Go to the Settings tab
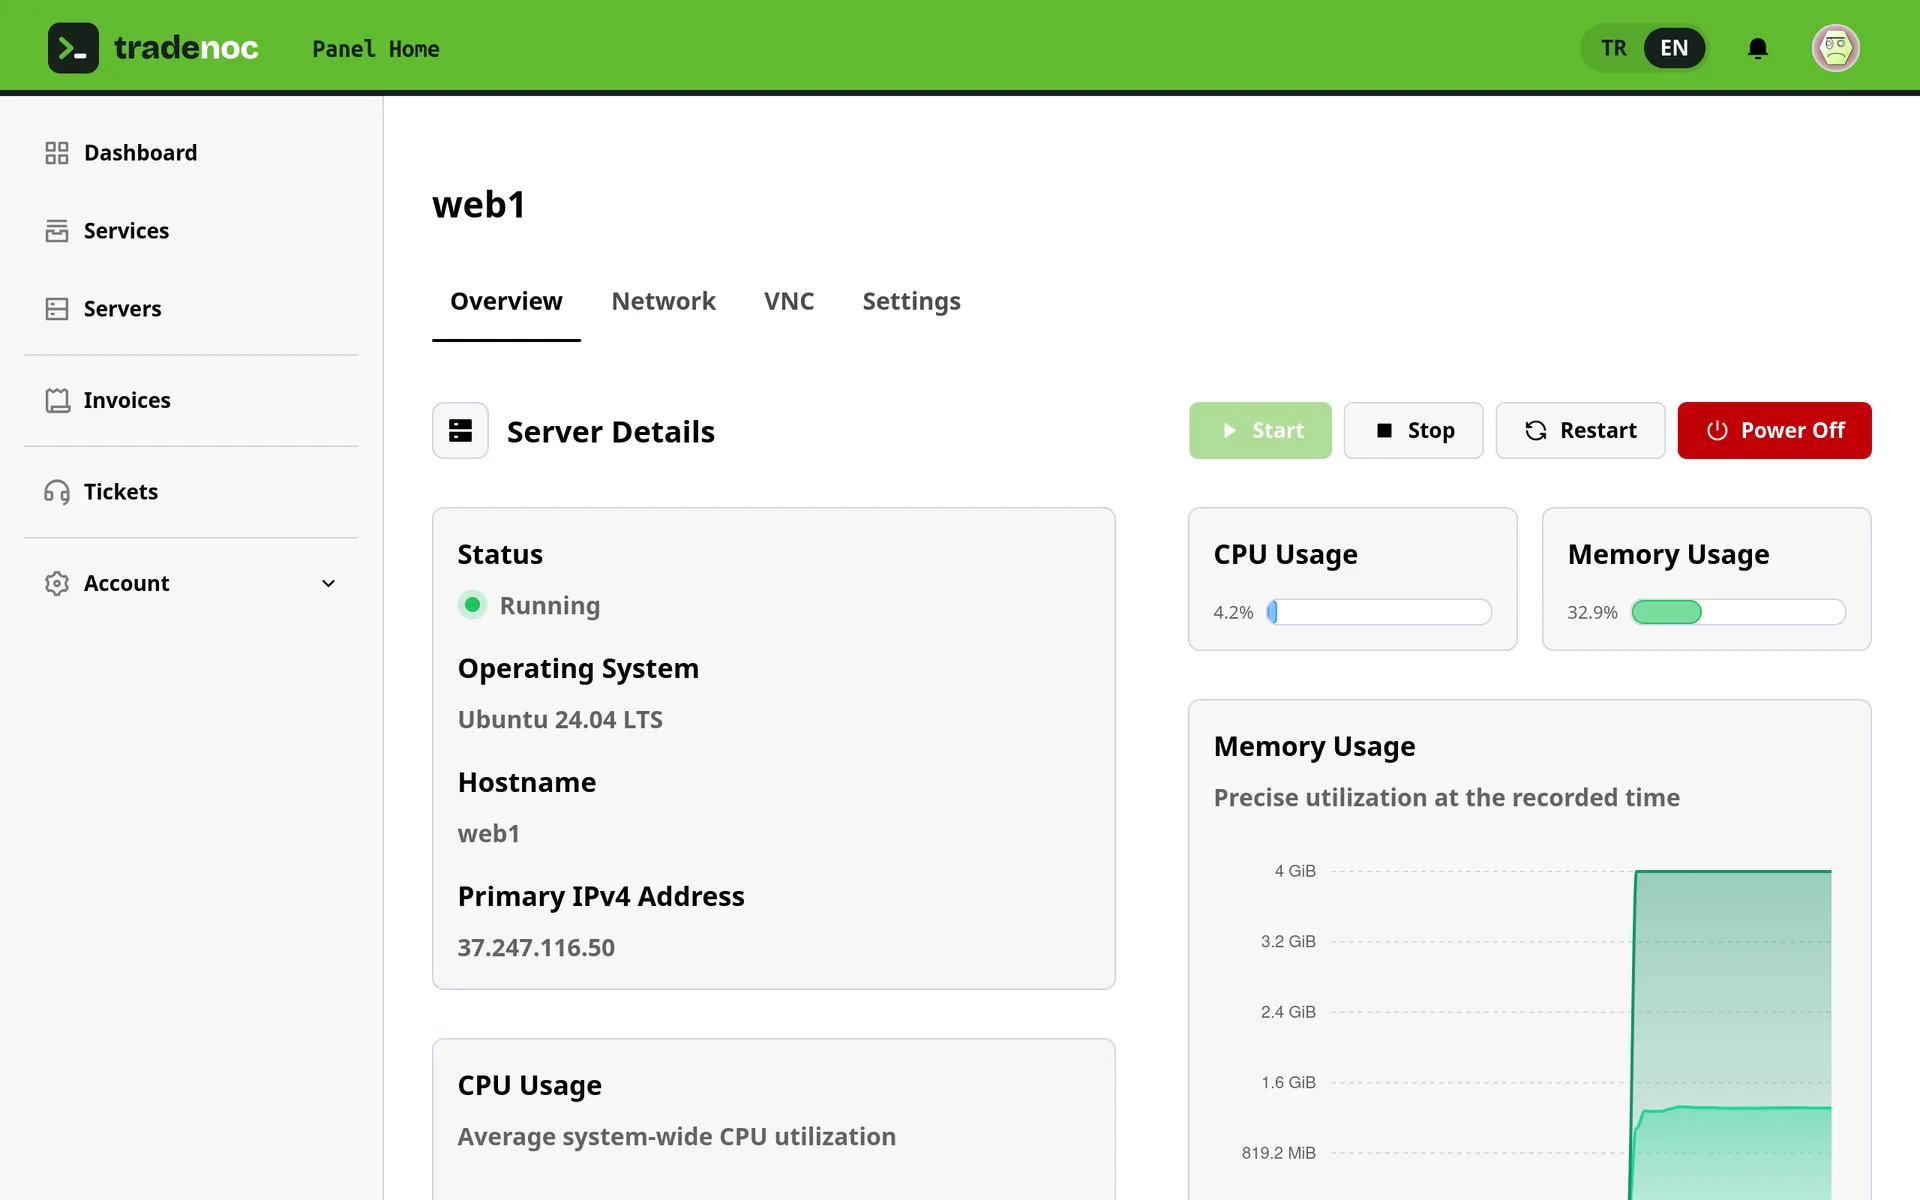Image resolution: width=1920 pixels, height=1200 pixels. pos(911,301)
